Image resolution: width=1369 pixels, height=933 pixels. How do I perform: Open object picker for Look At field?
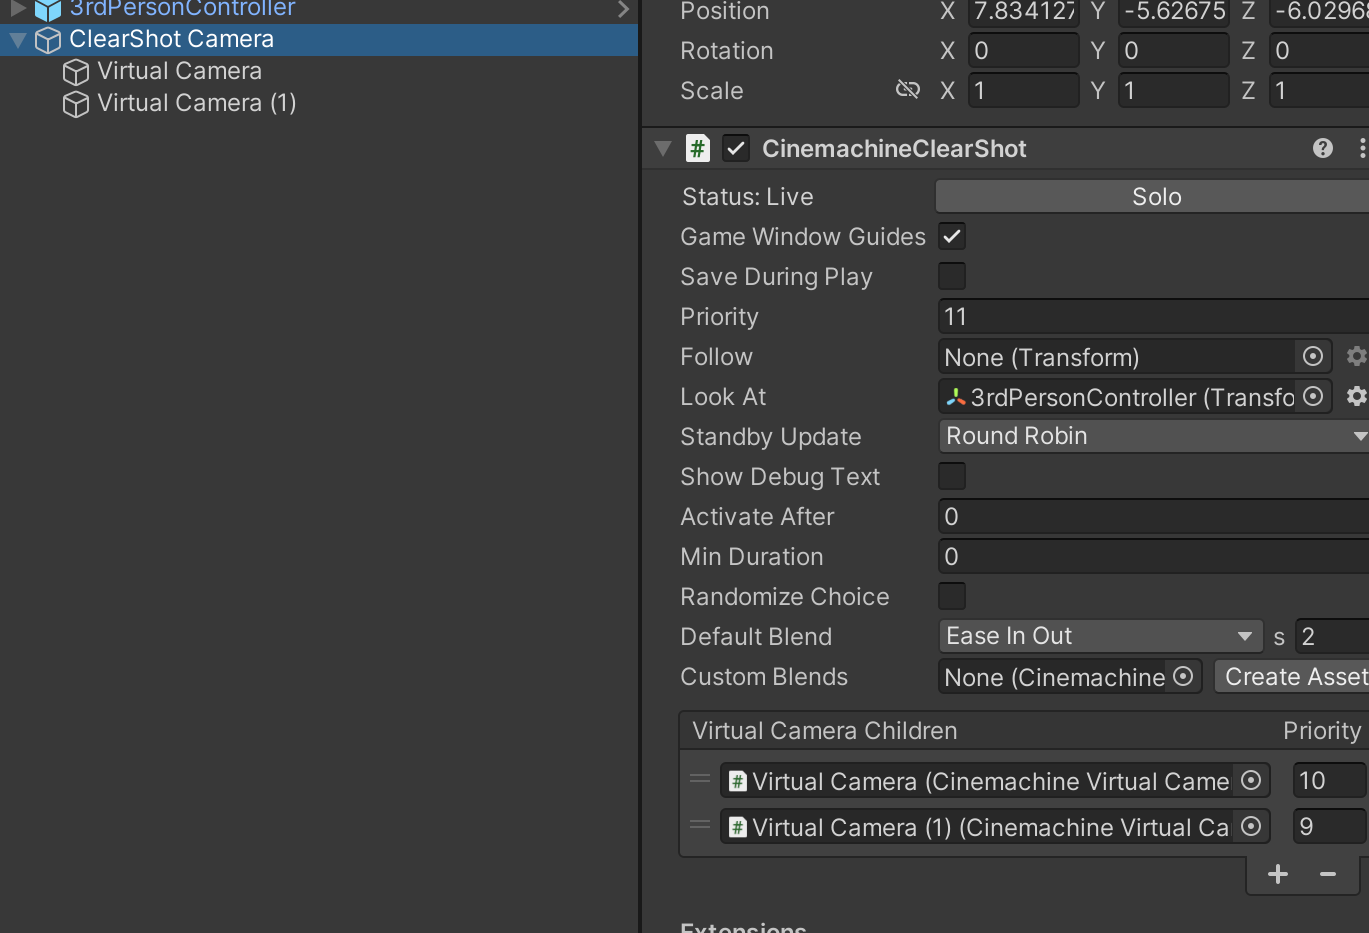pyautogui.click(x=1313, y=396)
